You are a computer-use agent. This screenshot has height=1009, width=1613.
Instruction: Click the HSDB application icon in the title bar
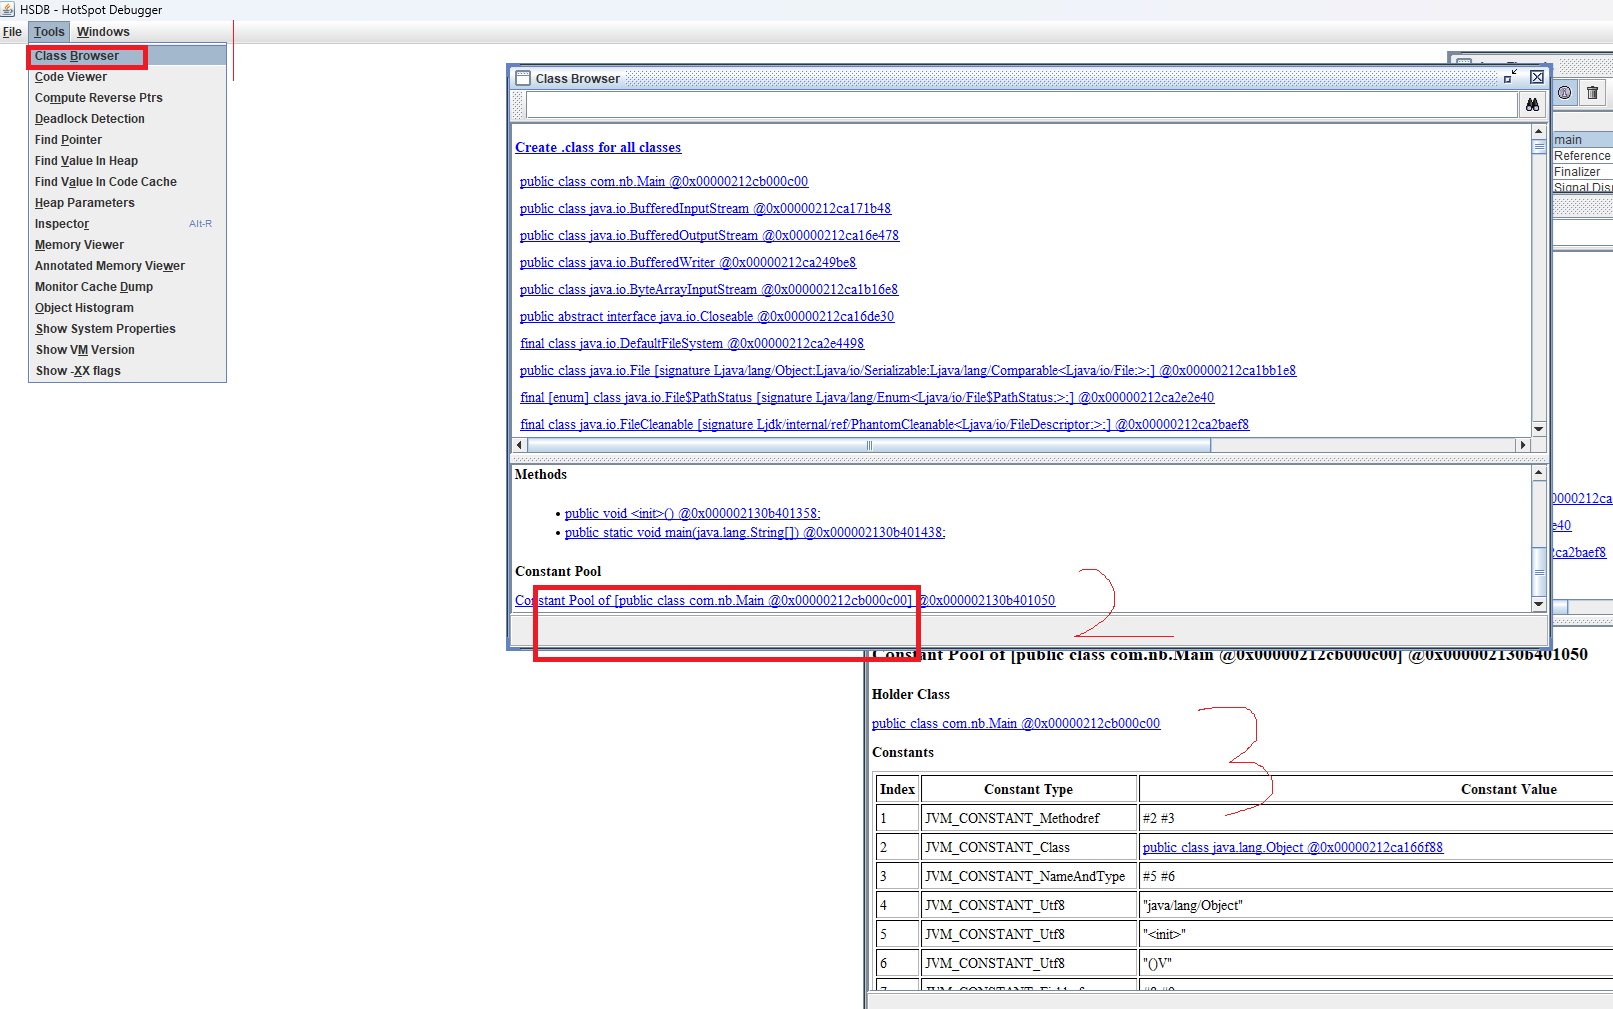[x=8, y=9]
